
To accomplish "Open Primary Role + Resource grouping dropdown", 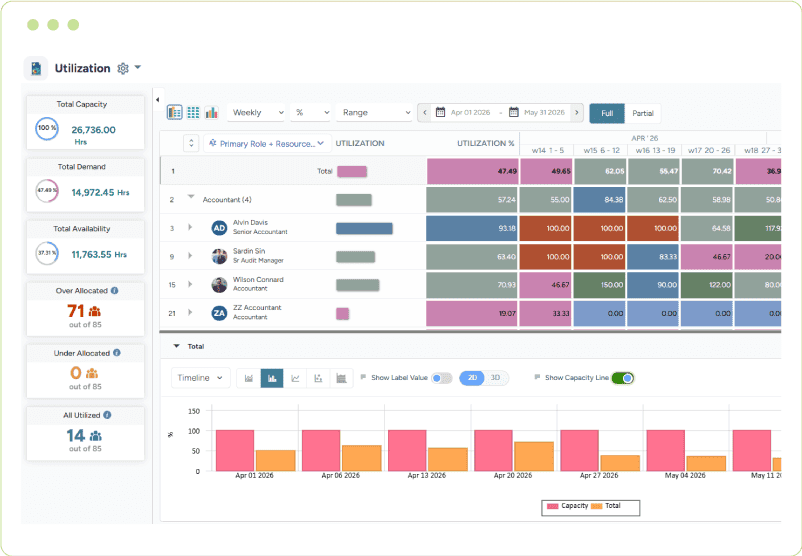I will coord(267,144).
